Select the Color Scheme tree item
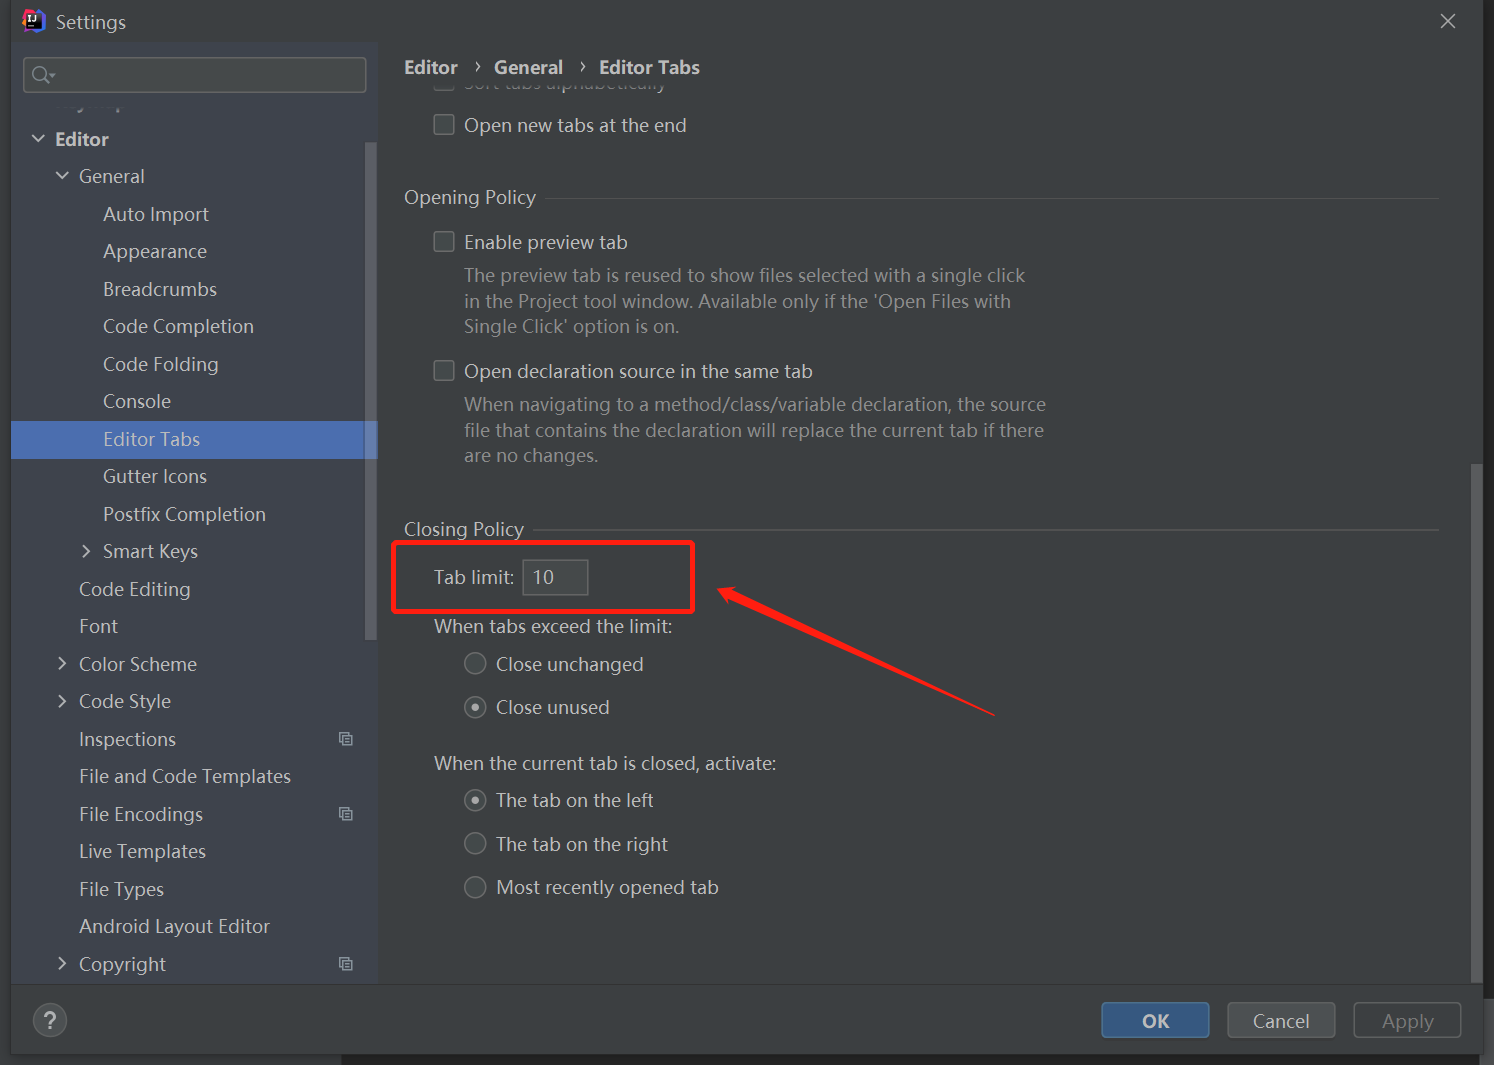The height and width of the screenshot is (1065, 1494). coord(138,664)
